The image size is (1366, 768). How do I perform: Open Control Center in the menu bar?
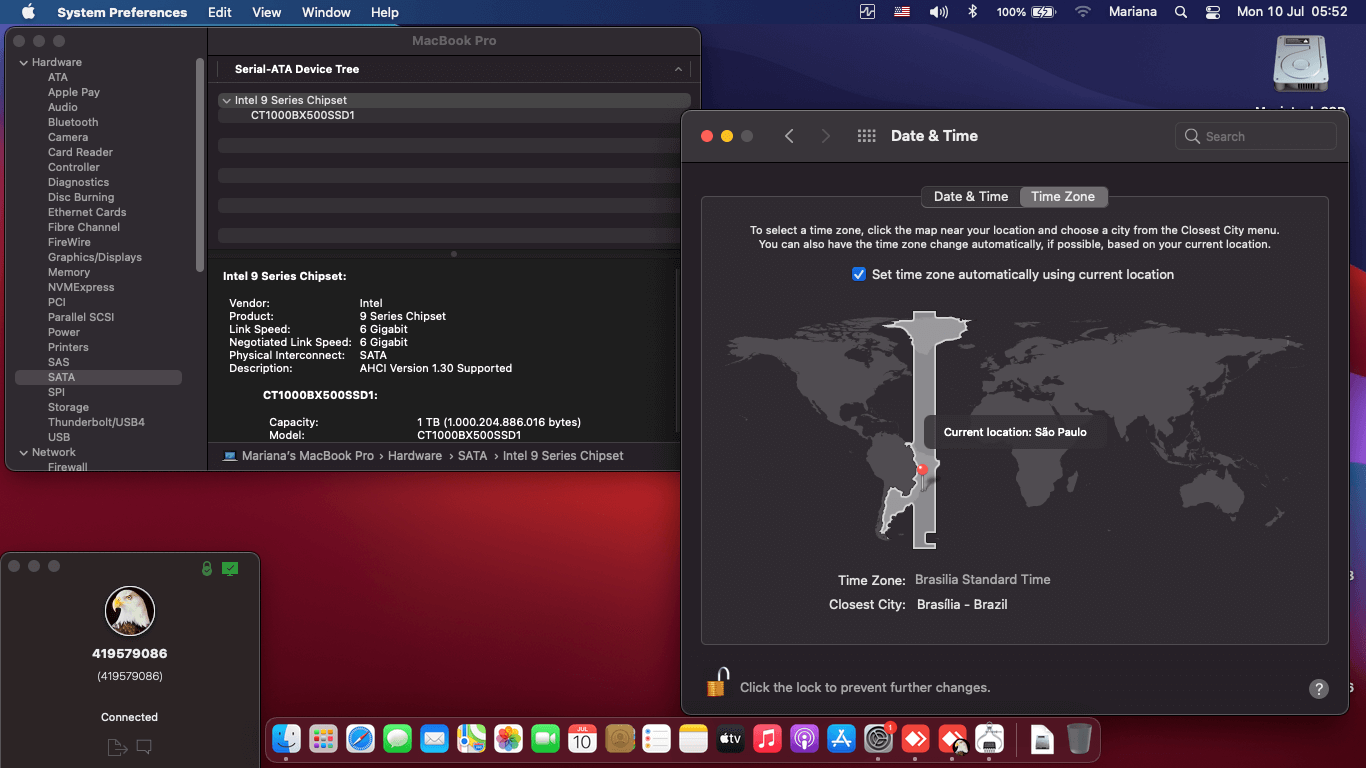1213,12
